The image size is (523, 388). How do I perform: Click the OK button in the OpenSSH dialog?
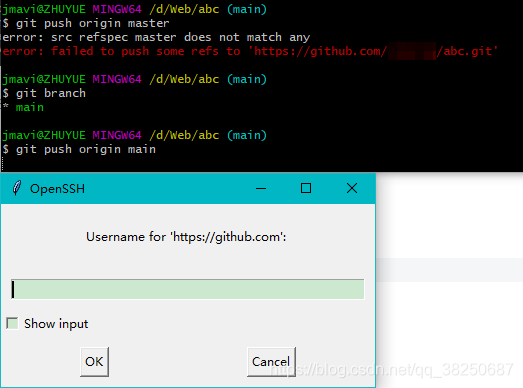94,362
